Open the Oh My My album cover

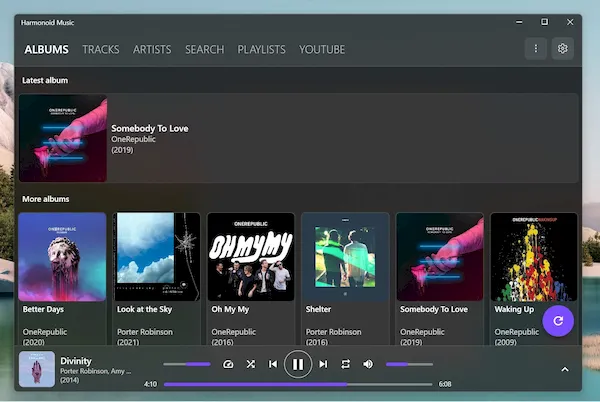251,257
